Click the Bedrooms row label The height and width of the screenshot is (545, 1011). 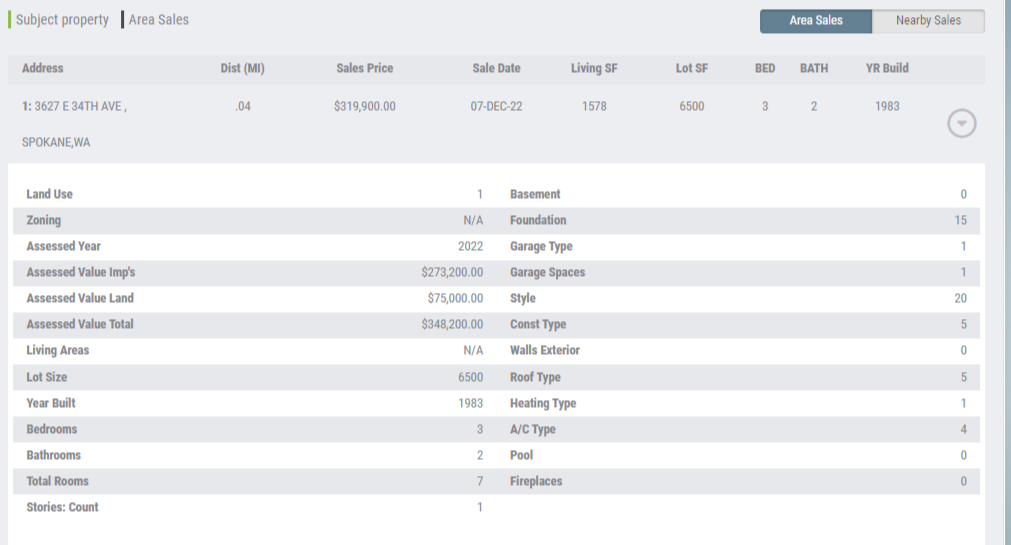52,430
